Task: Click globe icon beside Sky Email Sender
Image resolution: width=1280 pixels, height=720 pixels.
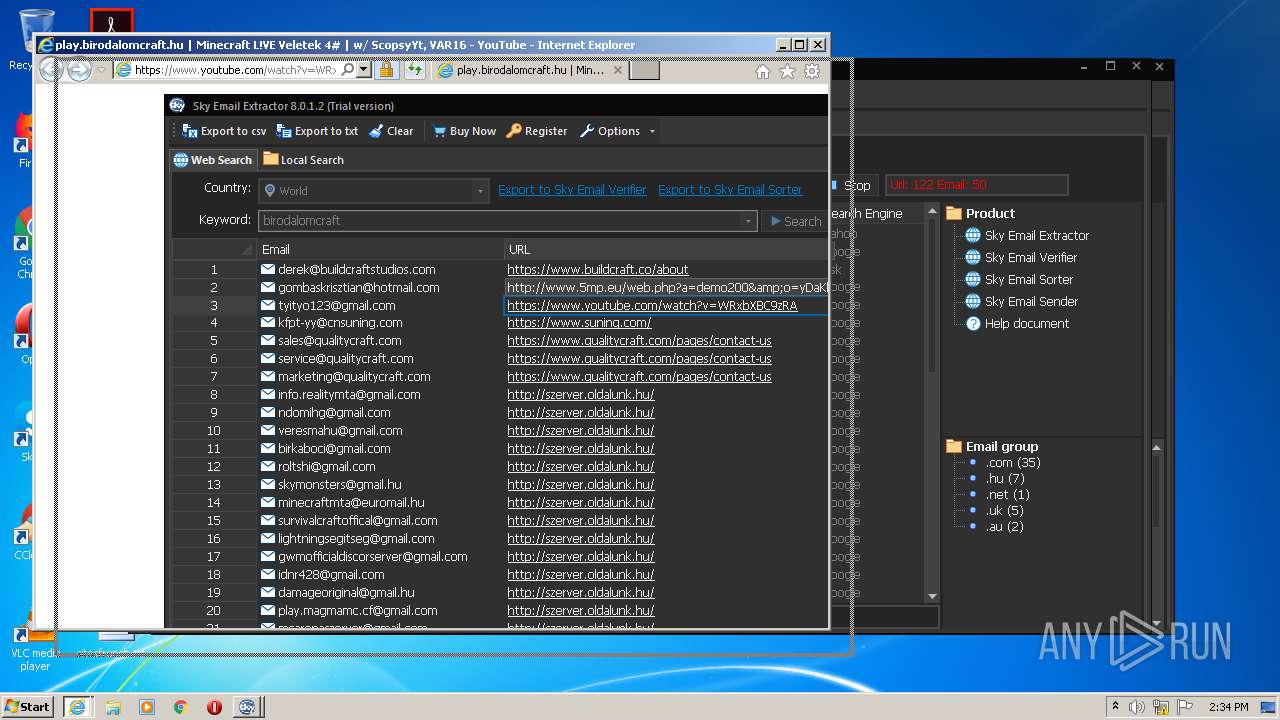Action: [972, 301]
